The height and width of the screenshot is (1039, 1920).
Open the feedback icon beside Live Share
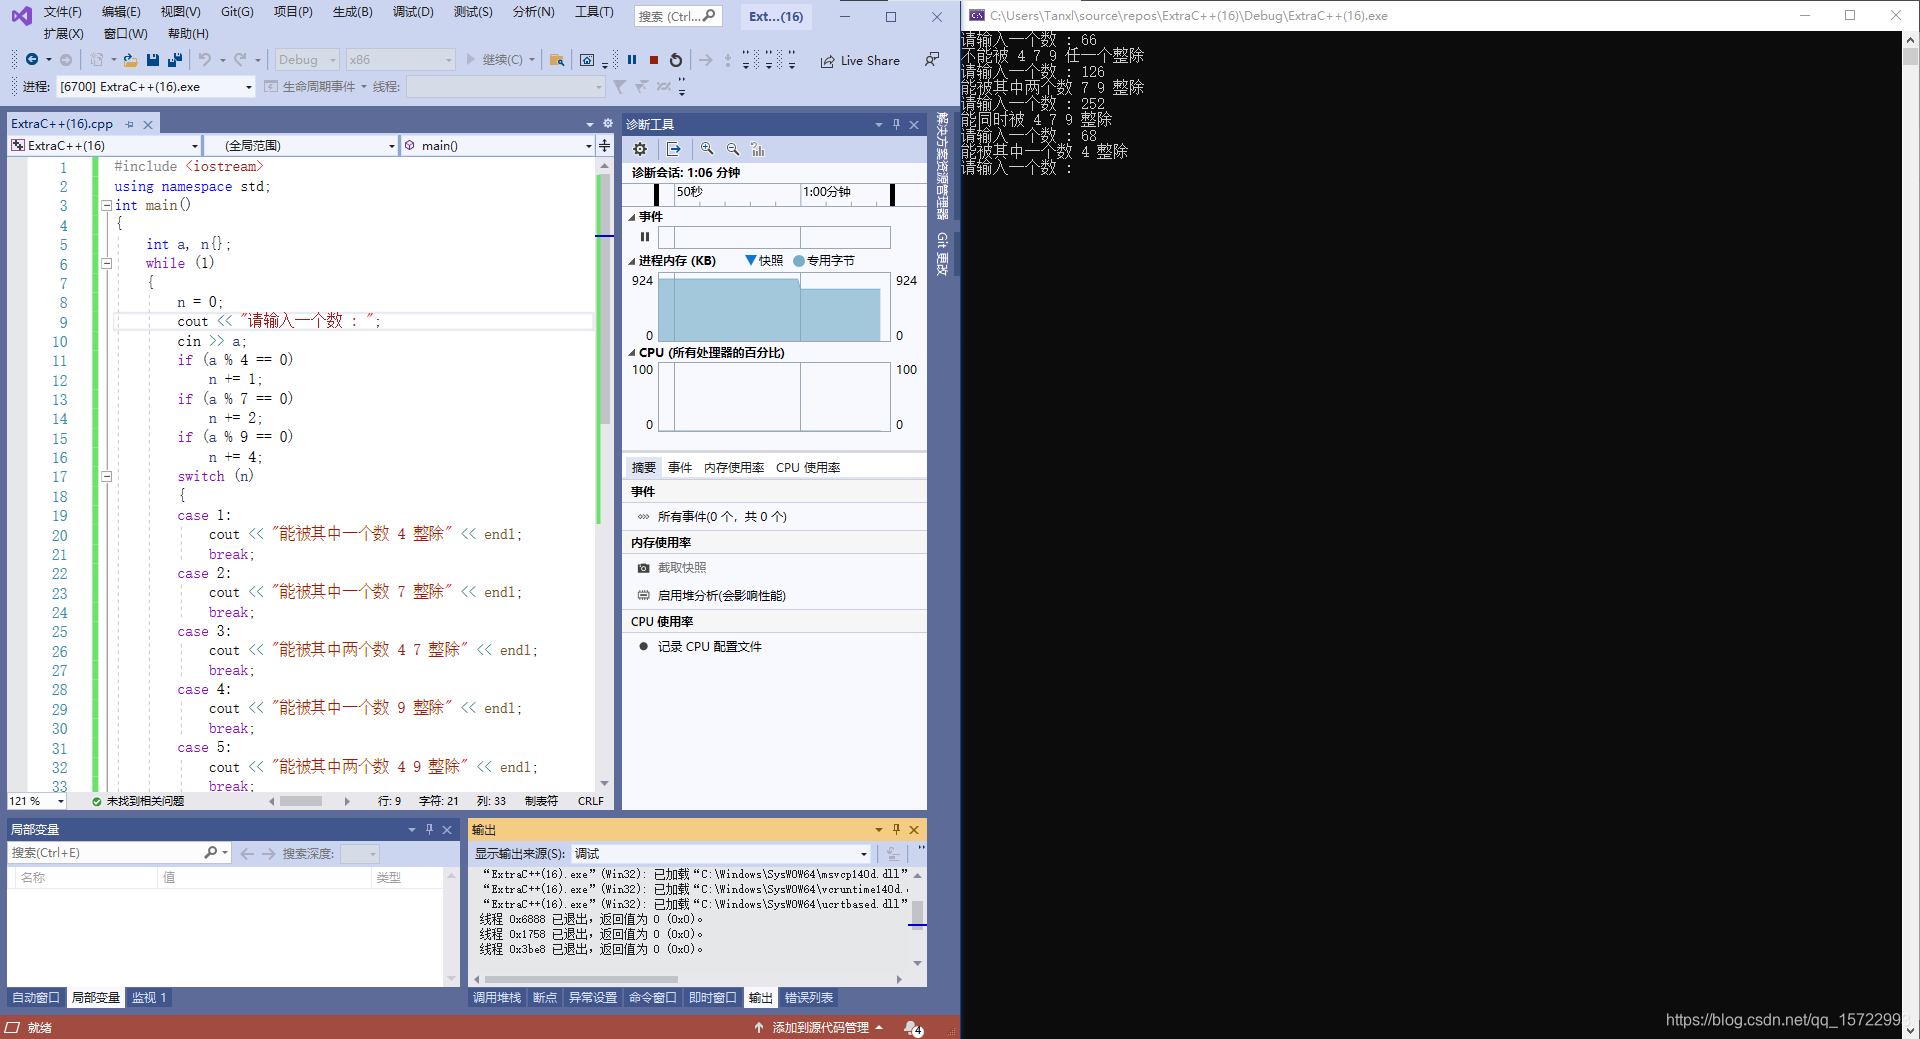click(932, 60)
